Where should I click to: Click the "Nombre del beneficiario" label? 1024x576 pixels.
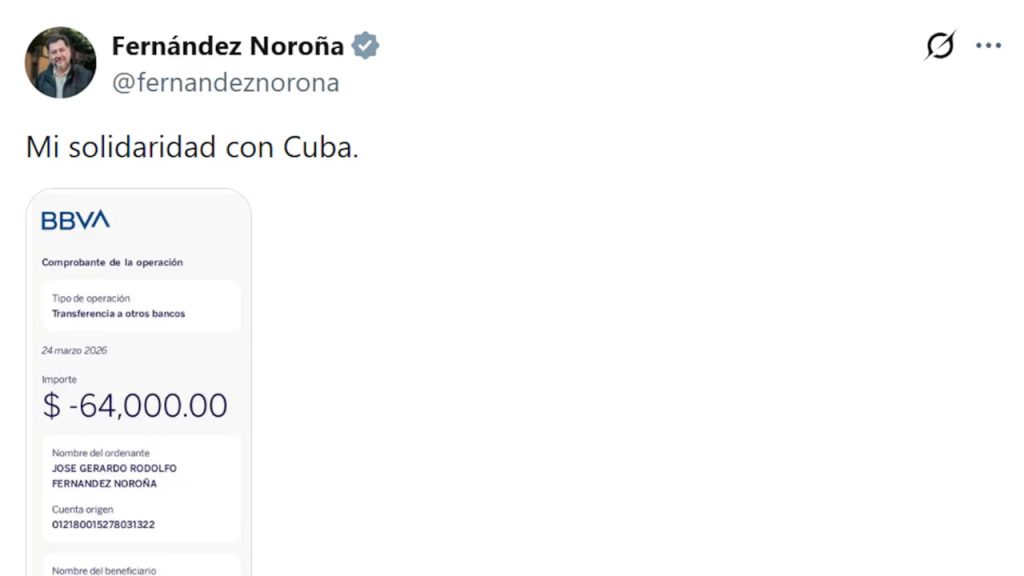click(x=104, y=570)
